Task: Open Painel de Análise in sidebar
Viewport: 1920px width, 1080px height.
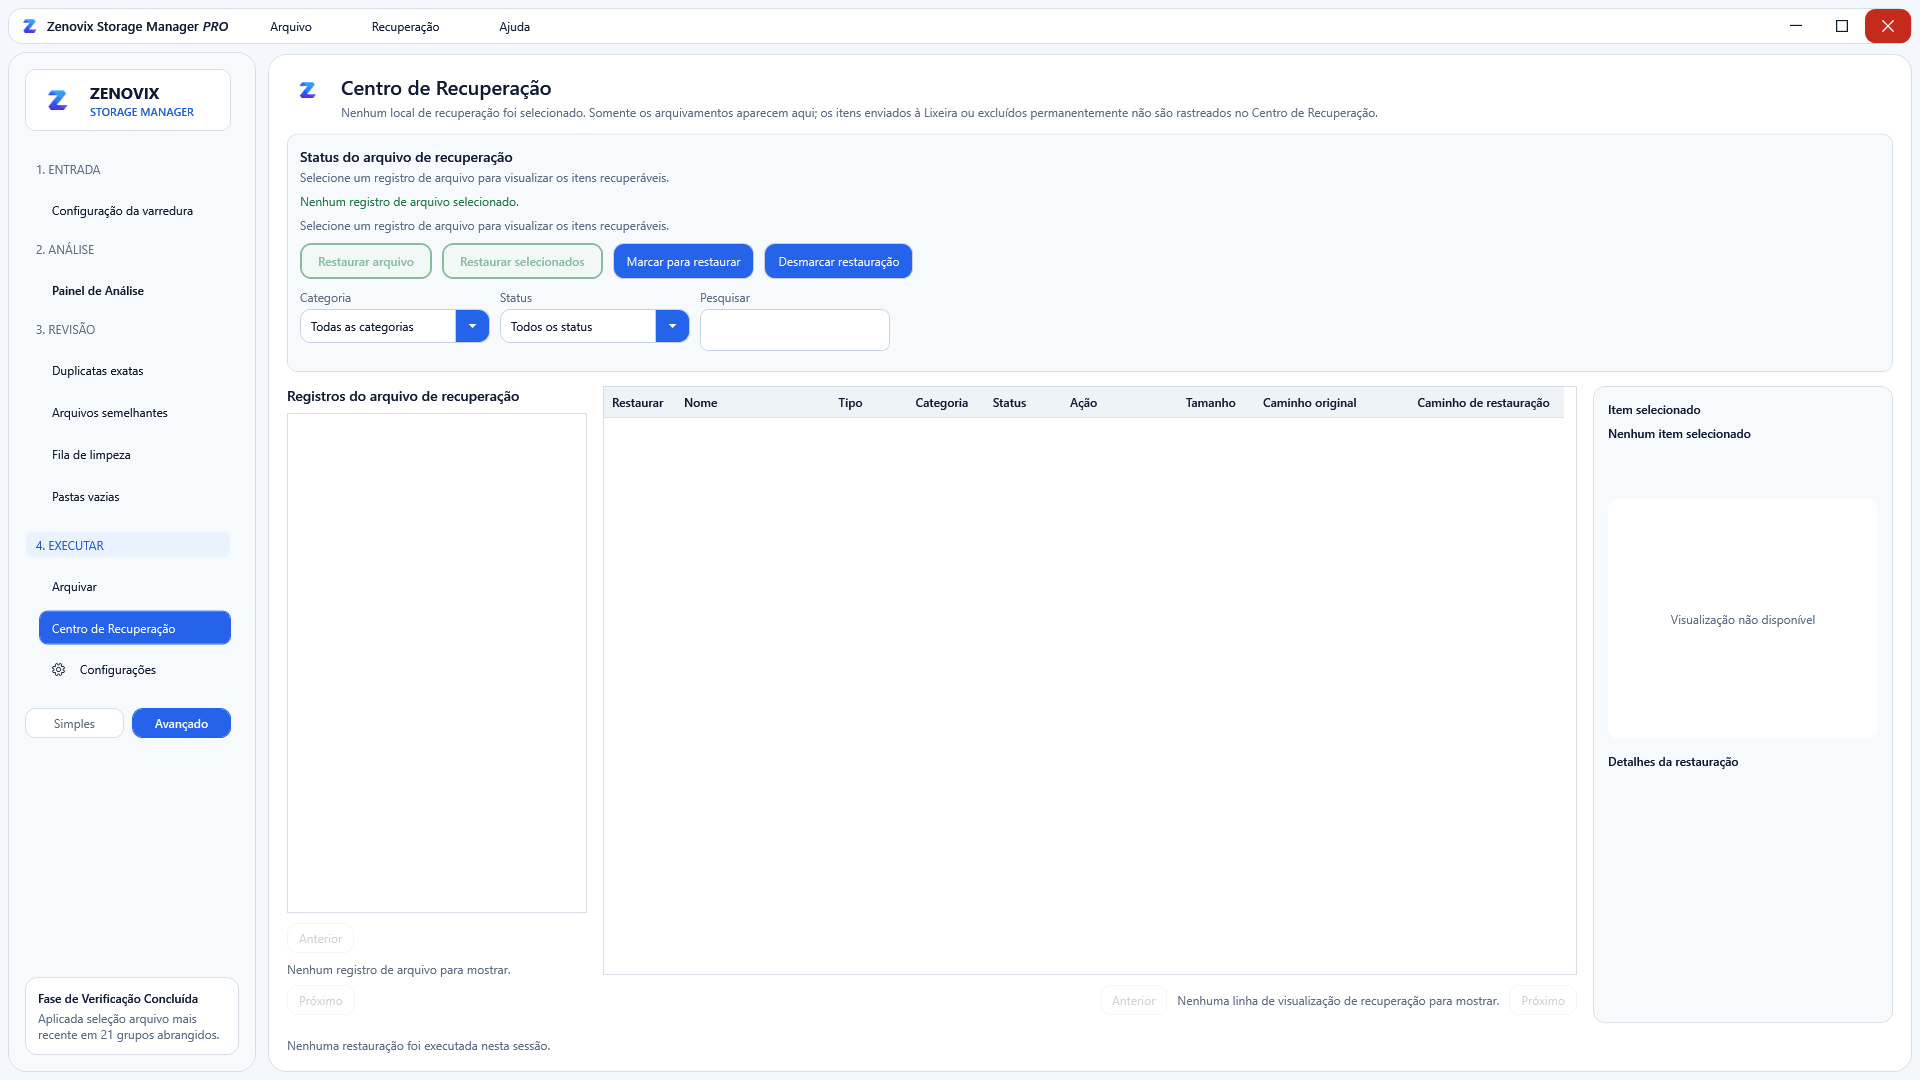Action: [98, 291]
